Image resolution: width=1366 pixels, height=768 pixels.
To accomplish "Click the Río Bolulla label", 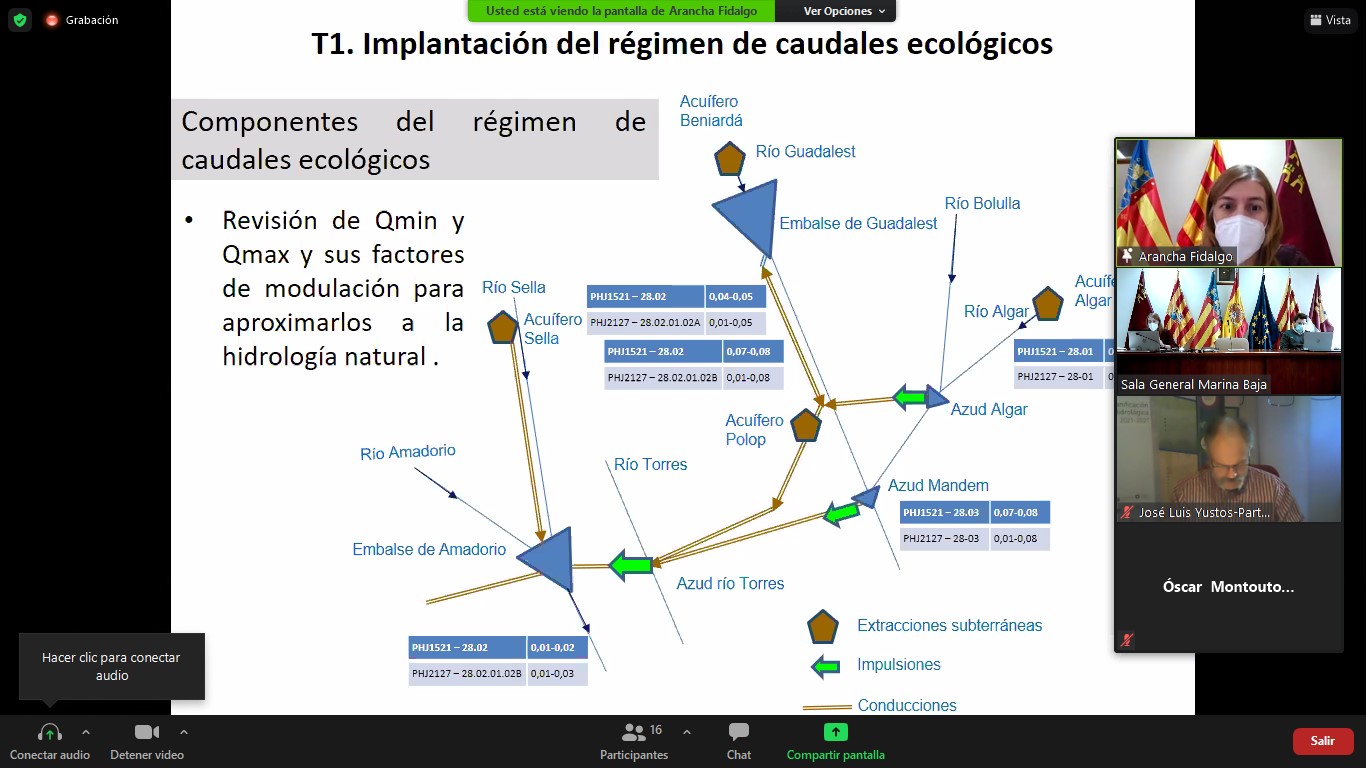I will point(983,204).
